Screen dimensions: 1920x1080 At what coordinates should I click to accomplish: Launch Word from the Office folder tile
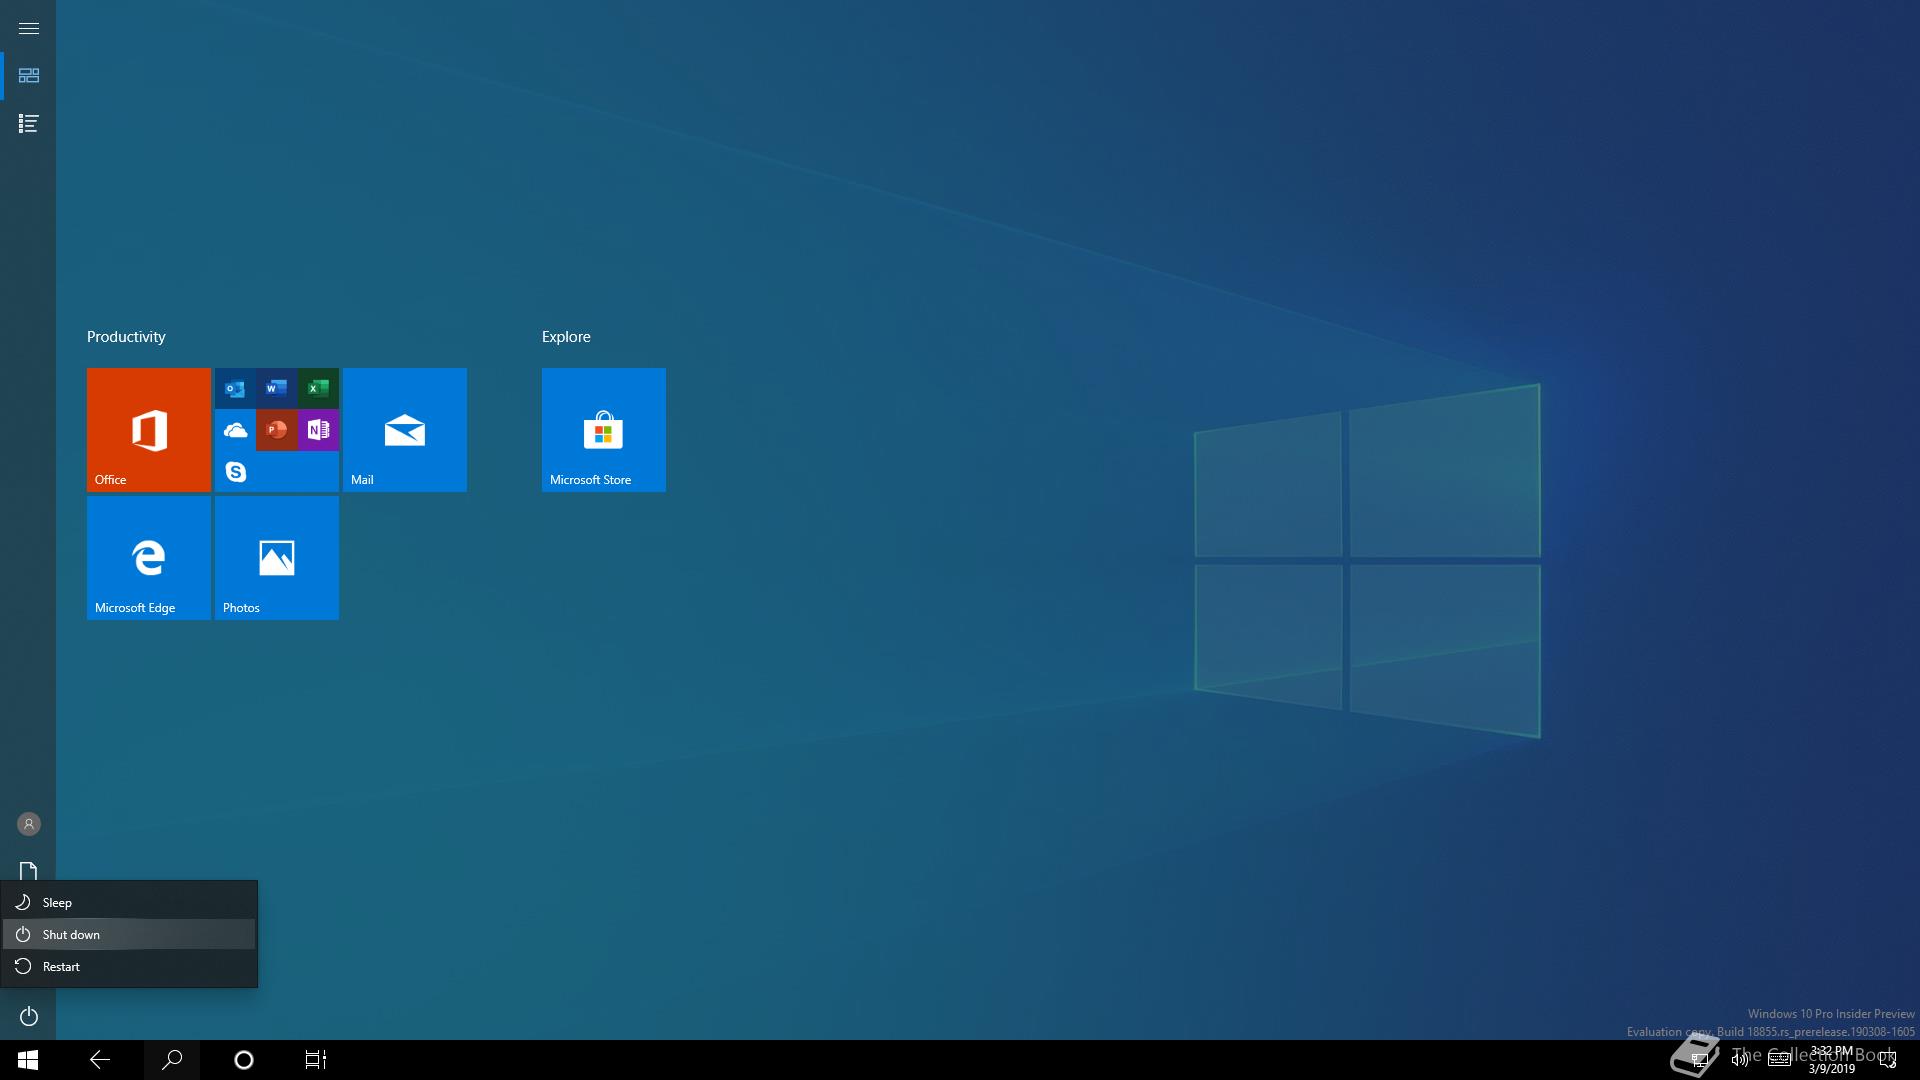277,388
